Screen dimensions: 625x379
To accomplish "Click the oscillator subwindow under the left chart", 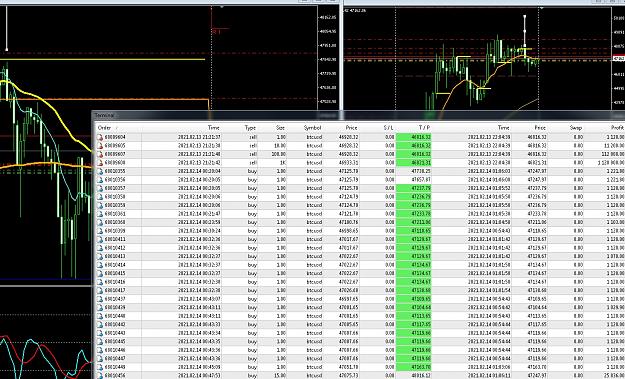I will [46, 333].
